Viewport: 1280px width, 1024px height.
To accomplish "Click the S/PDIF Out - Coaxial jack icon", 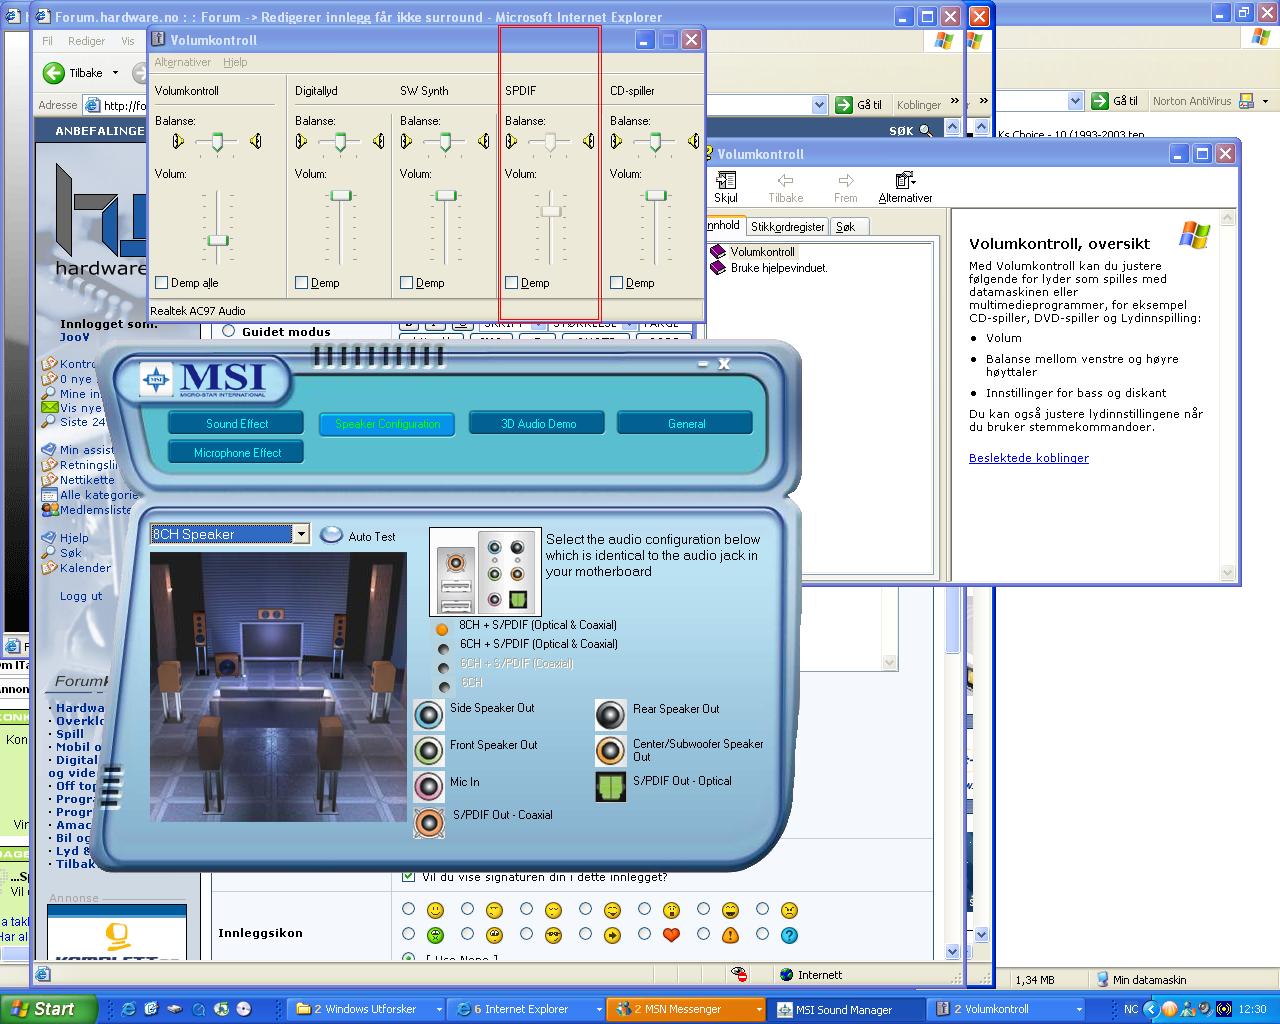I will pyautogui.click(x=429, y=822).
